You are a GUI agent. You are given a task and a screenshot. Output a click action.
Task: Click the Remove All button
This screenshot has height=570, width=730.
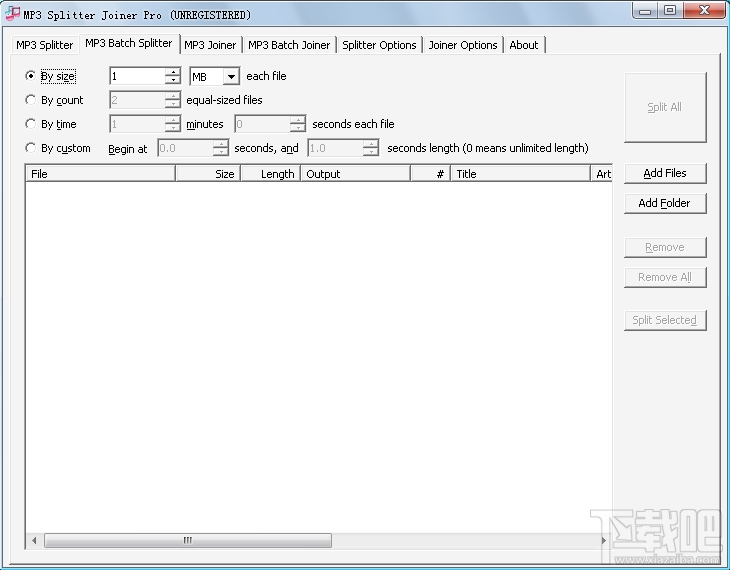(665, 277)
